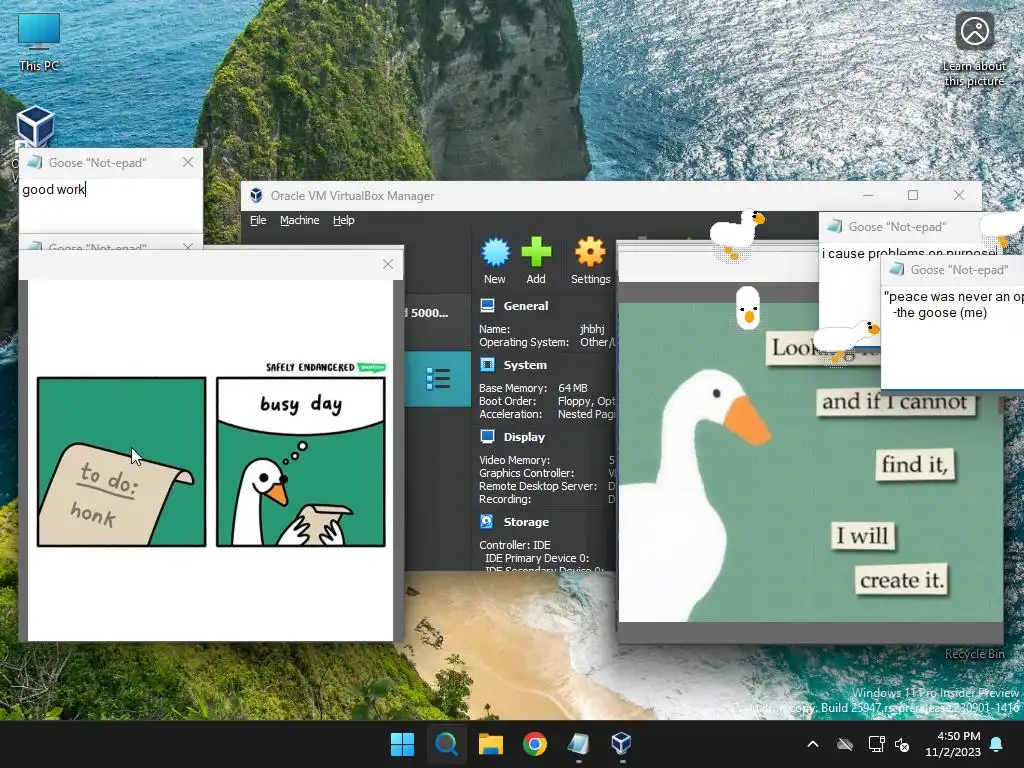Click the '64 MB' base memory value
Screen dimensions: 1024x768
(573, 388)
